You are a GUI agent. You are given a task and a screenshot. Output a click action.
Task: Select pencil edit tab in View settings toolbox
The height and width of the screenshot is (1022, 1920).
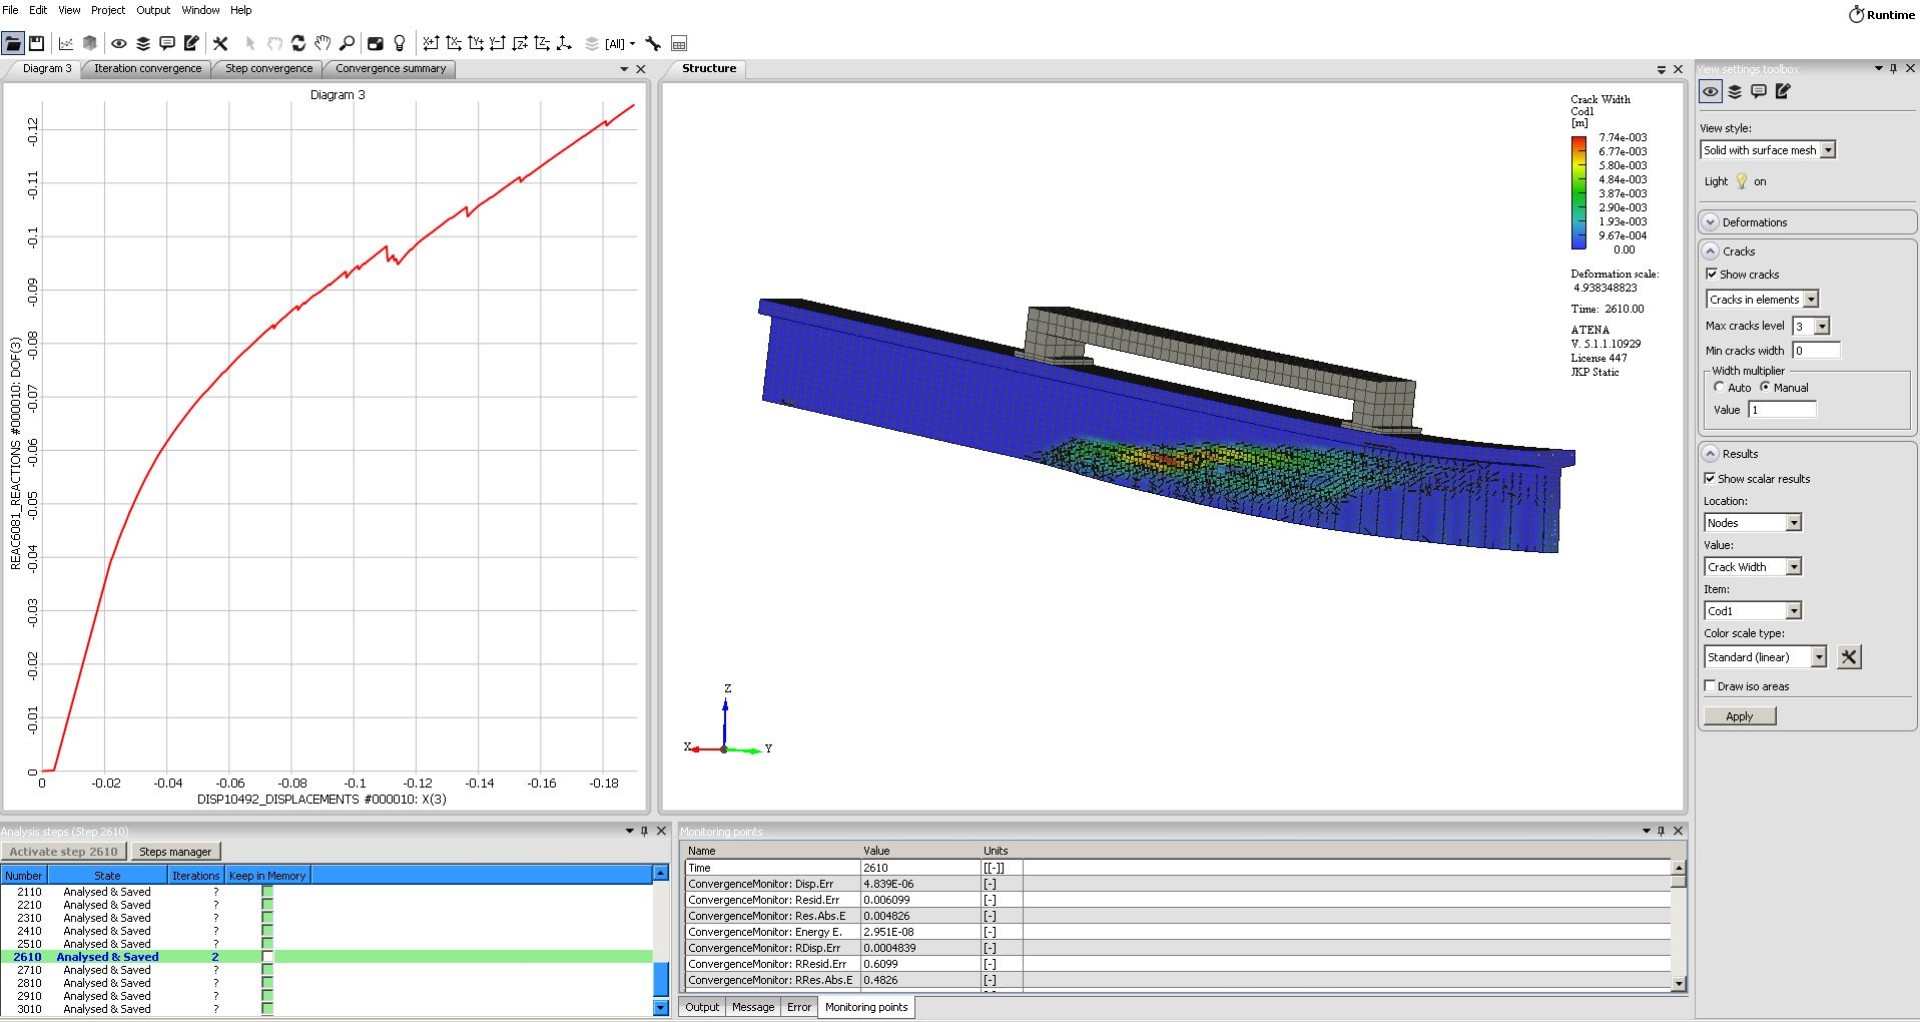click(1783, 92)
